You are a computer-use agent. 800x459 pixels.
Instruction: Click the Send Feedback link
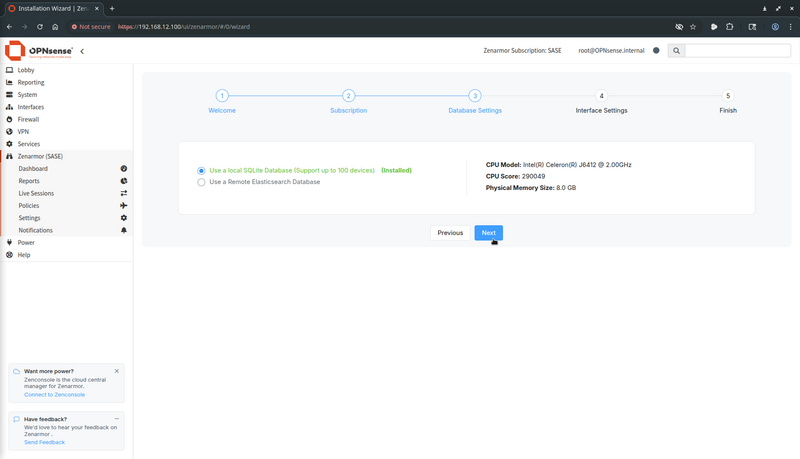44,442
